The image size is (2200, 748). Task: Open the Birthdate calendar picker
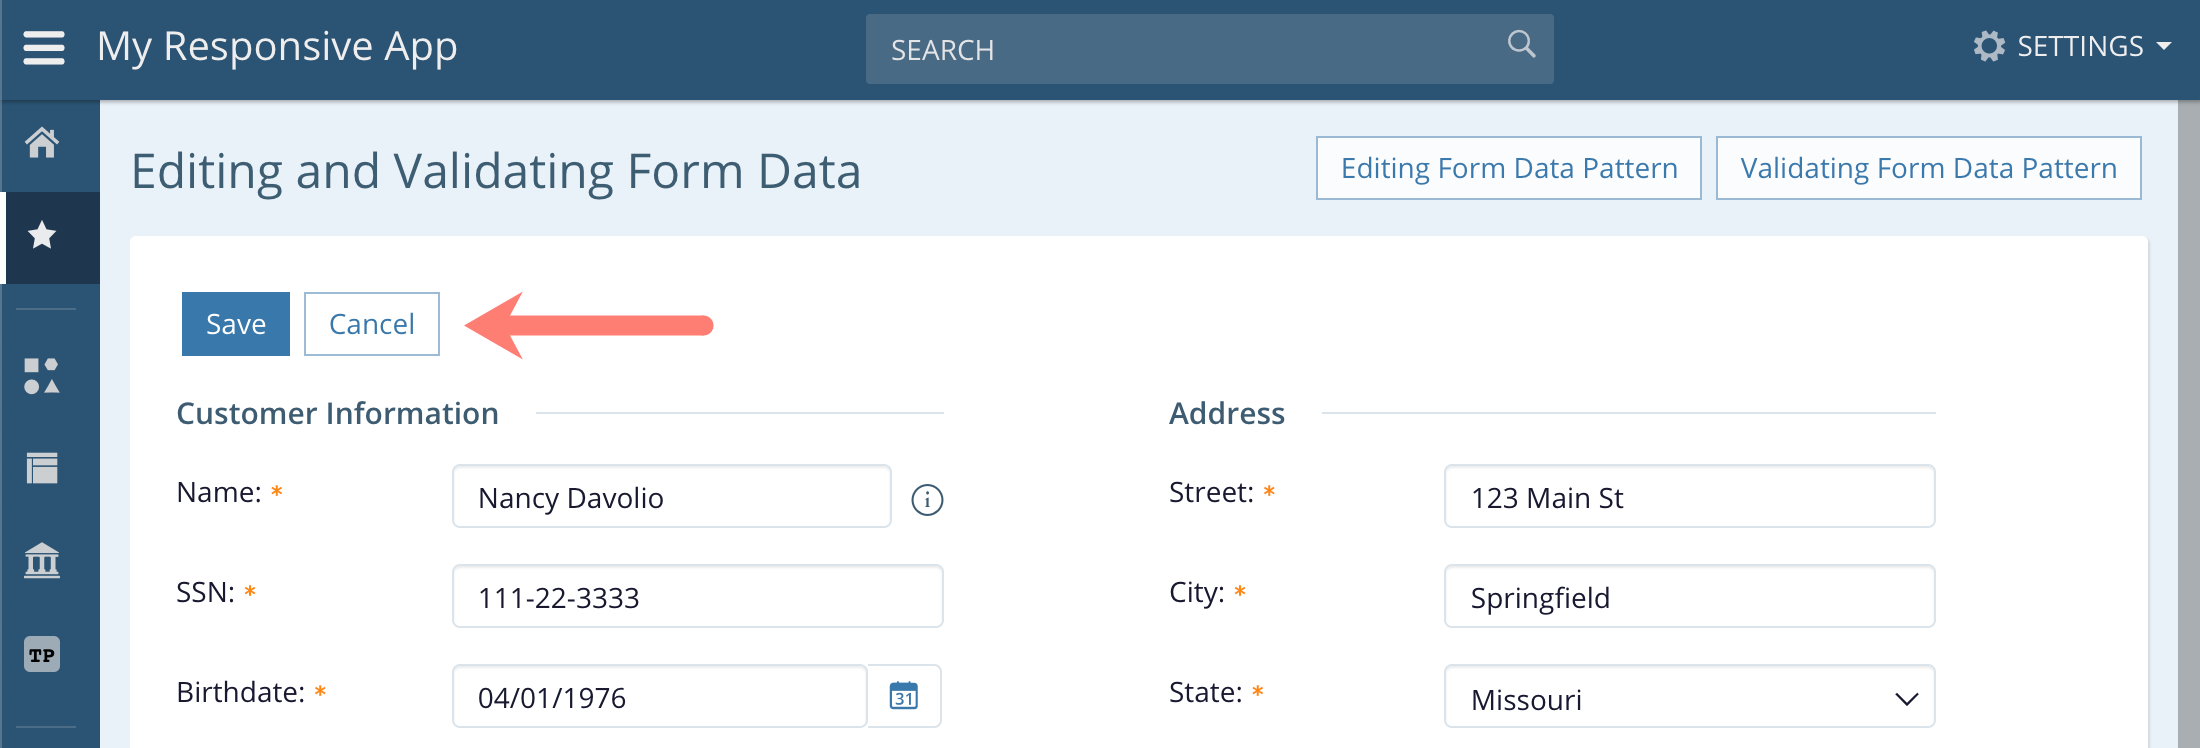click(904, 696)
